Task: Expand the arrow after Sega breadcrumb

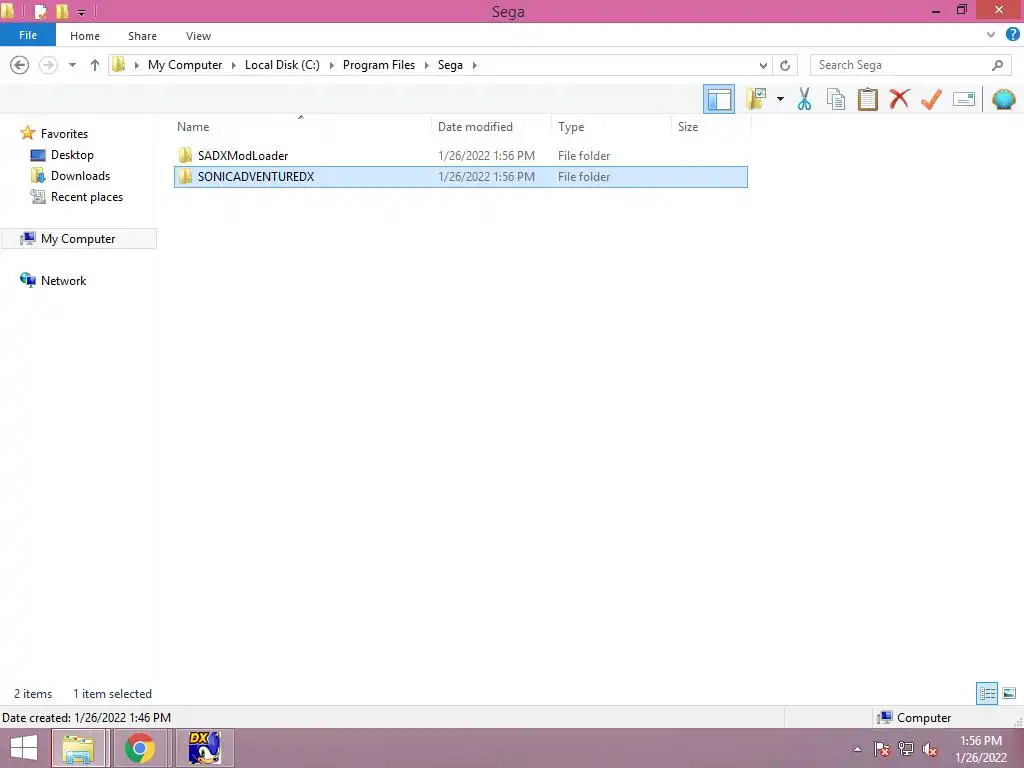Action: [x=474, y=65]
